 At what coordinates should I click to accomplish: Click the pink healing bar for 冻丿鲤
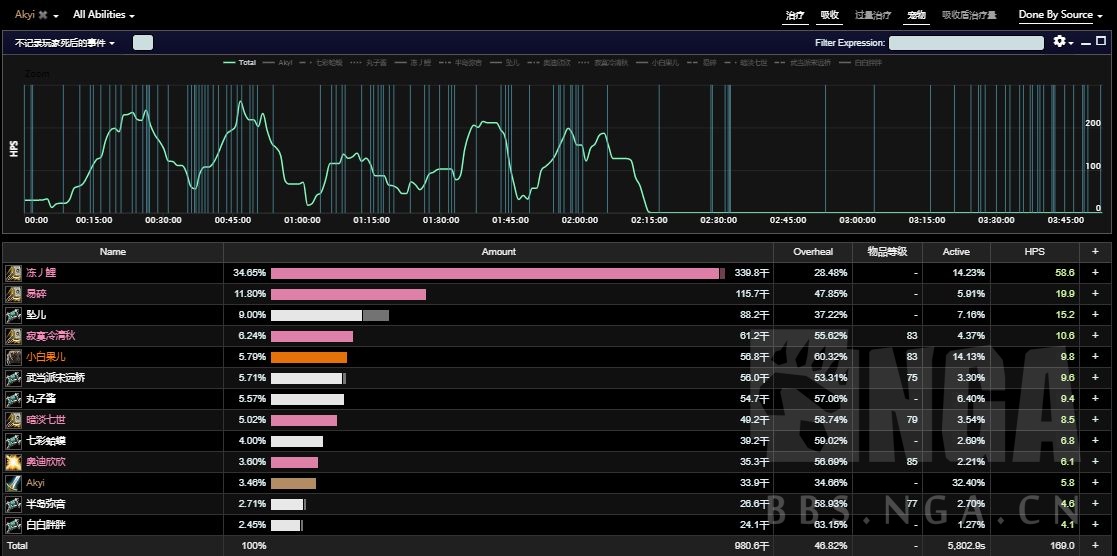click(x=494, y=273)
